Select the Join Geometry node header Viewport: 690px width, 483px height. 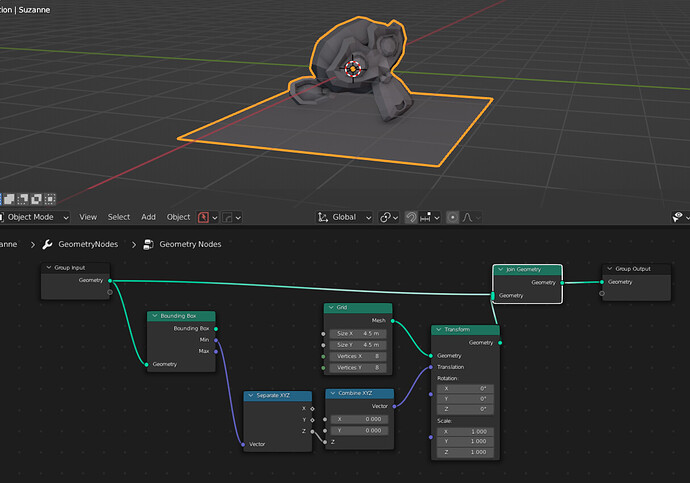527,270
